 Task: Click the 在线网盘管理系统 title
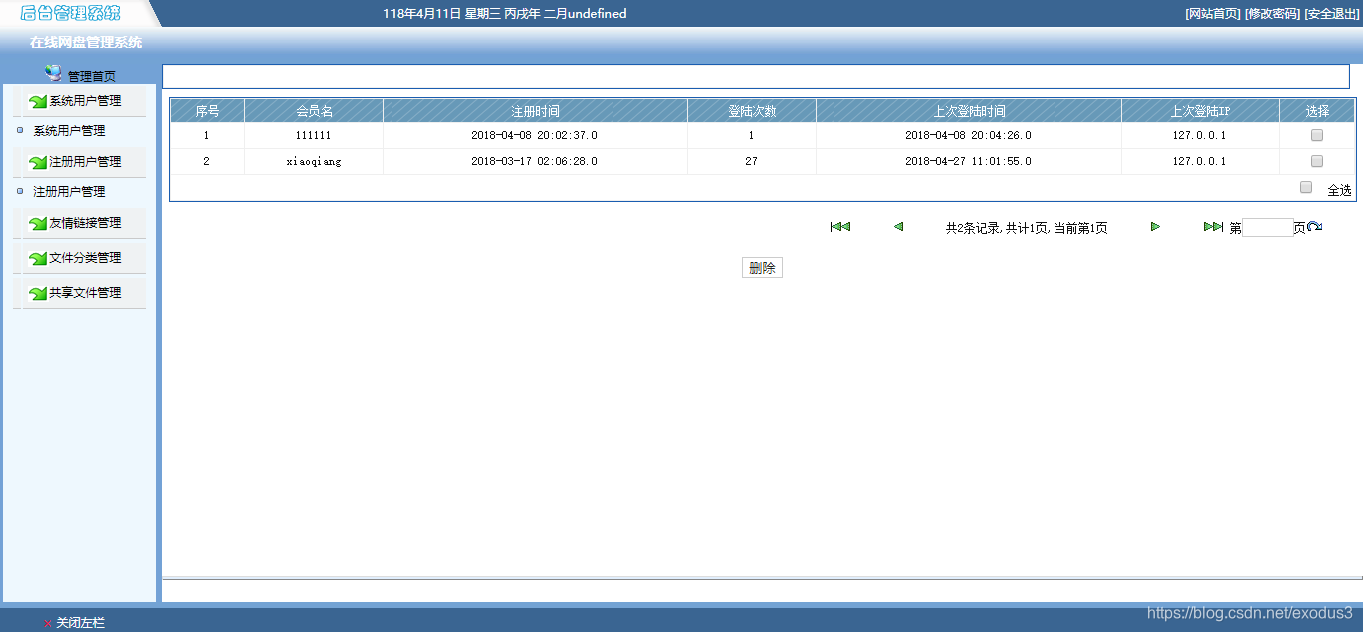(x=86, y=43)
